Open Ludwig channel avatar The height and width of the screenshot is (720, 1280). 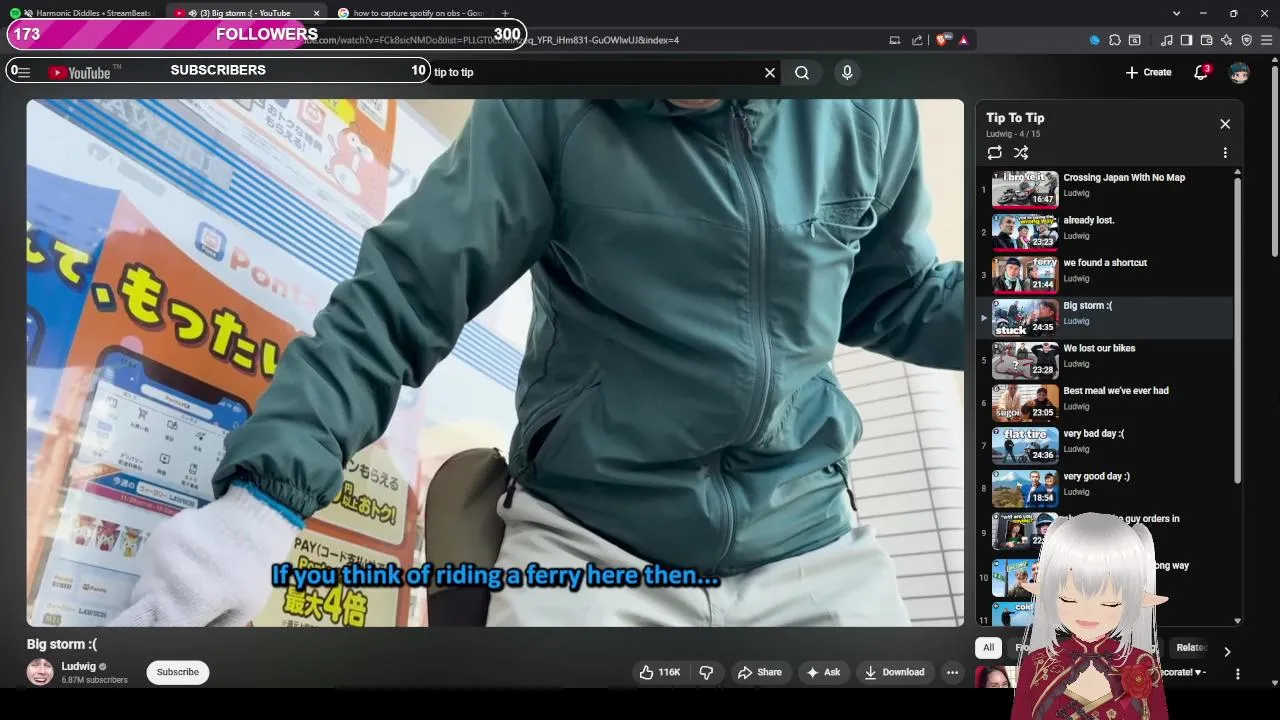tap(40, 672)
